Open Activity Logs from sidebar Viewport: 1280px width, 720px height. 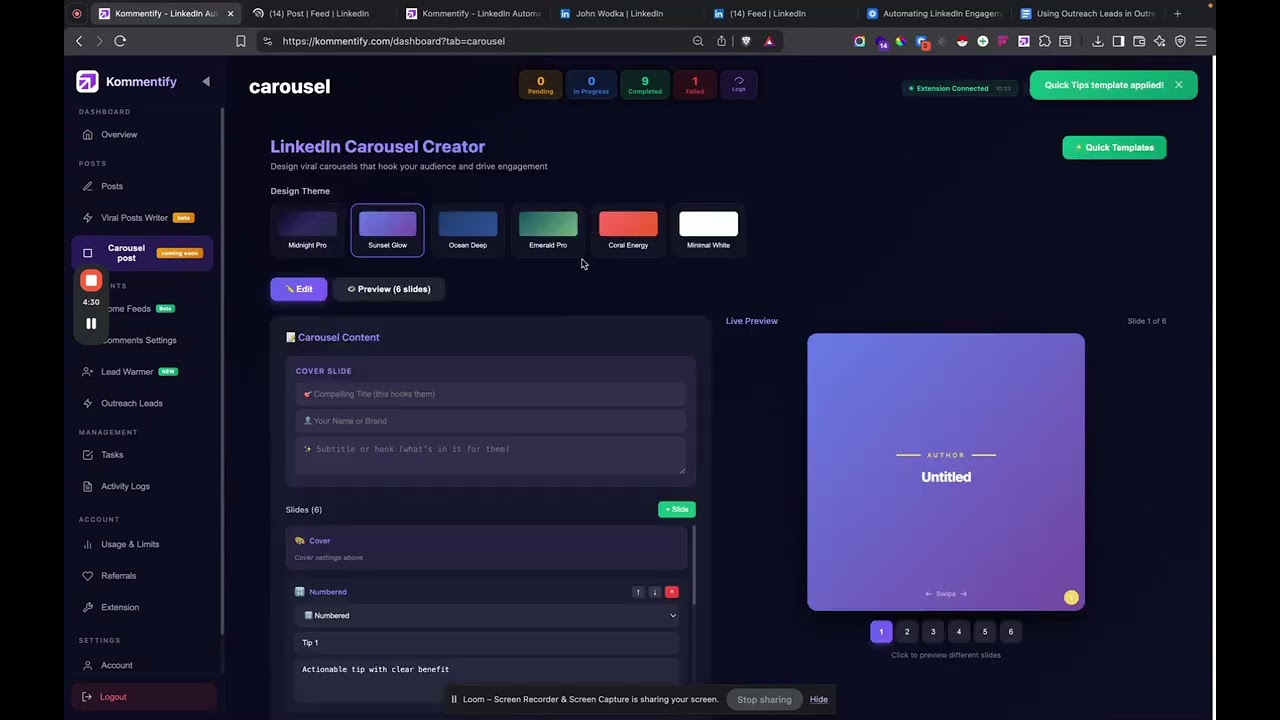coord(125,486)
